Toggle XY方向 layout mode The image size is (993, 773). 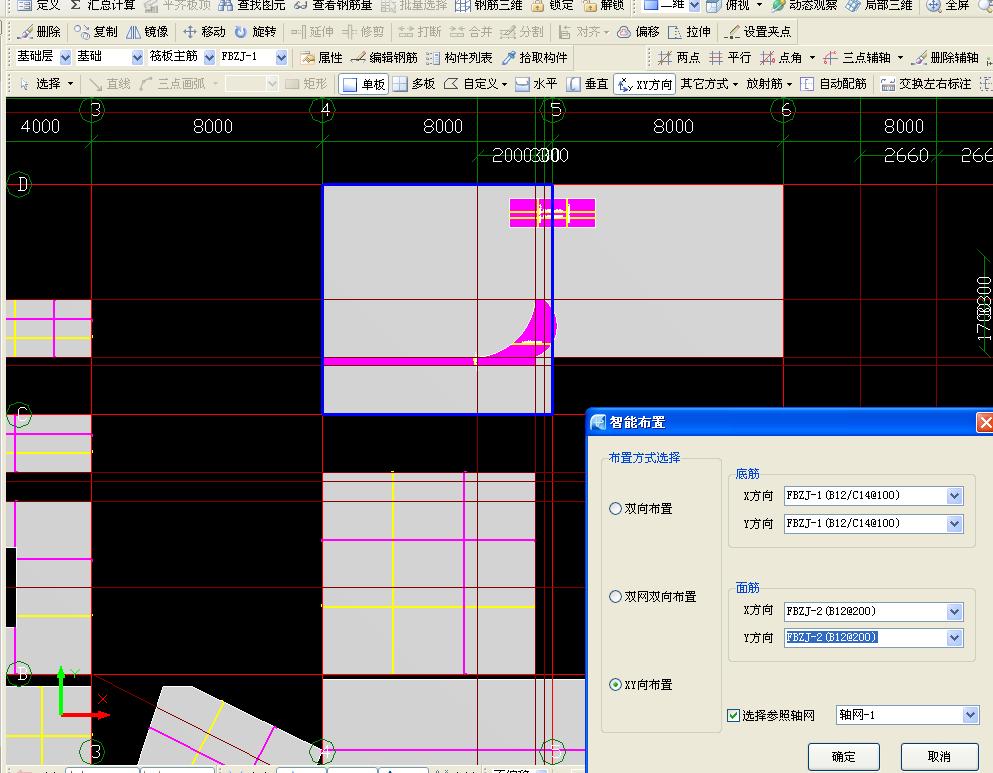coord(645,84)
